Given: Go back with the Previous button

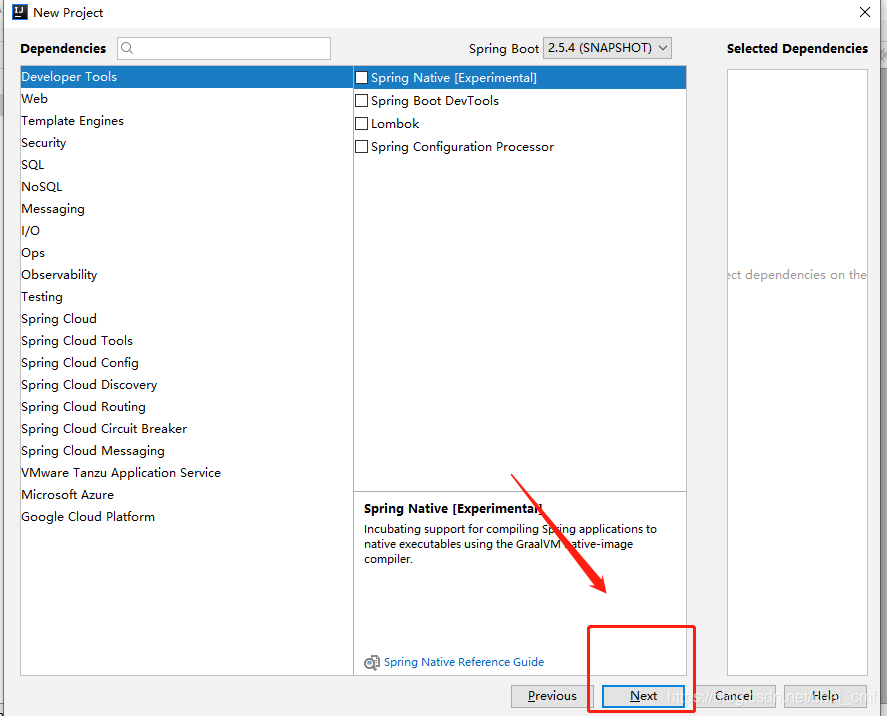Looking at the screenshot, I should pos(552,696).
